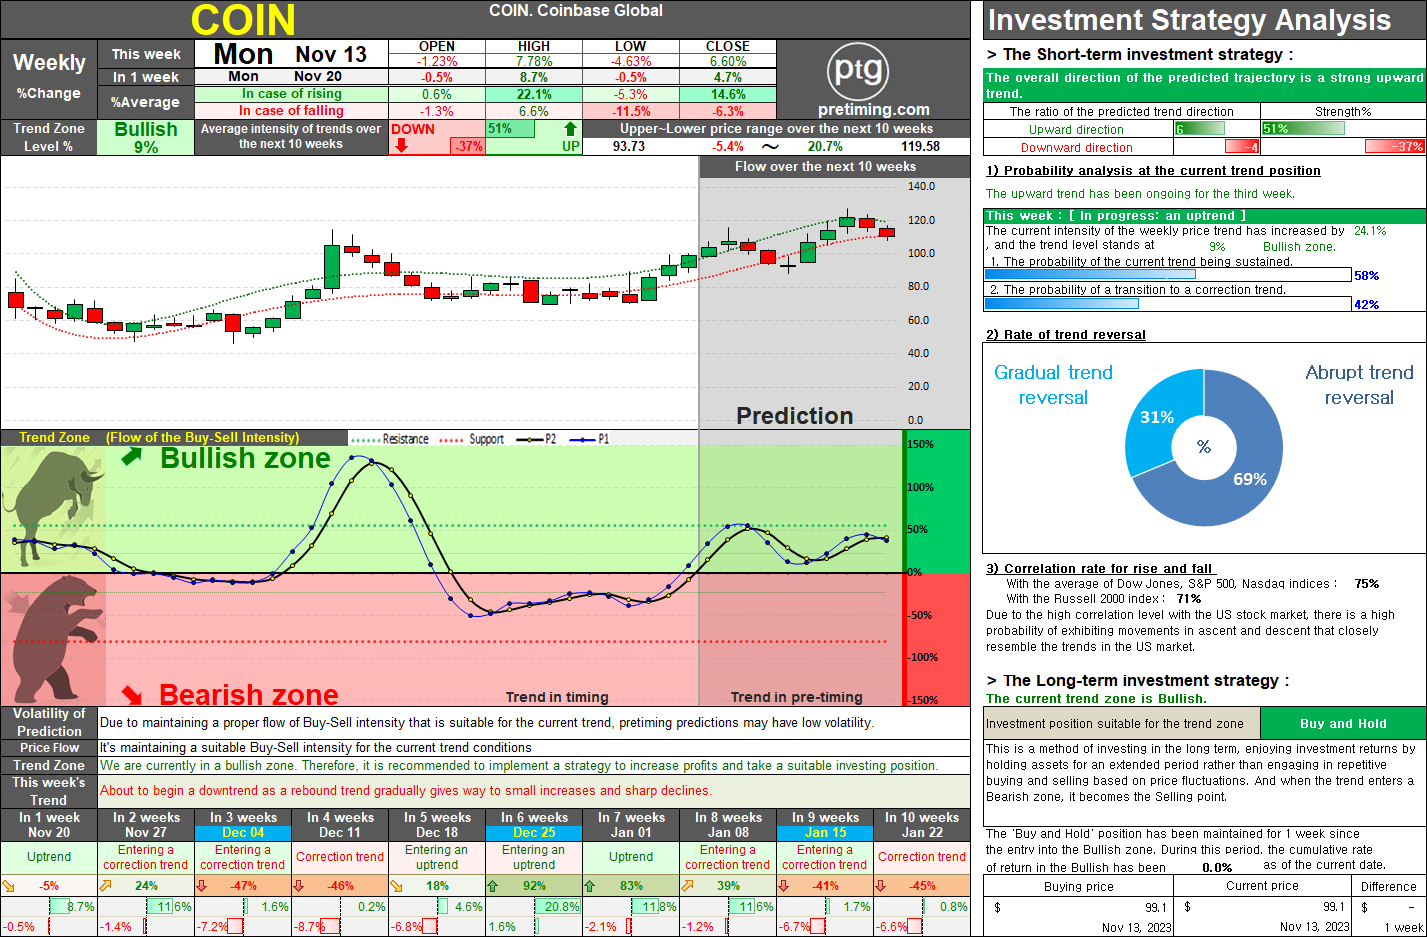Click the ptg circular logo
1427x937 pixels.
[x=858, y=71]
